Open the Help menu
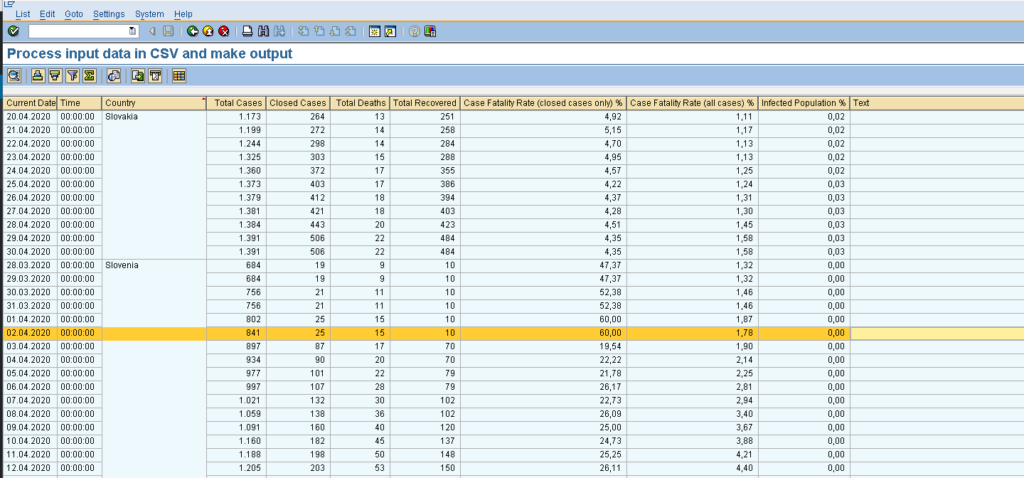 (x=184, y=14)
